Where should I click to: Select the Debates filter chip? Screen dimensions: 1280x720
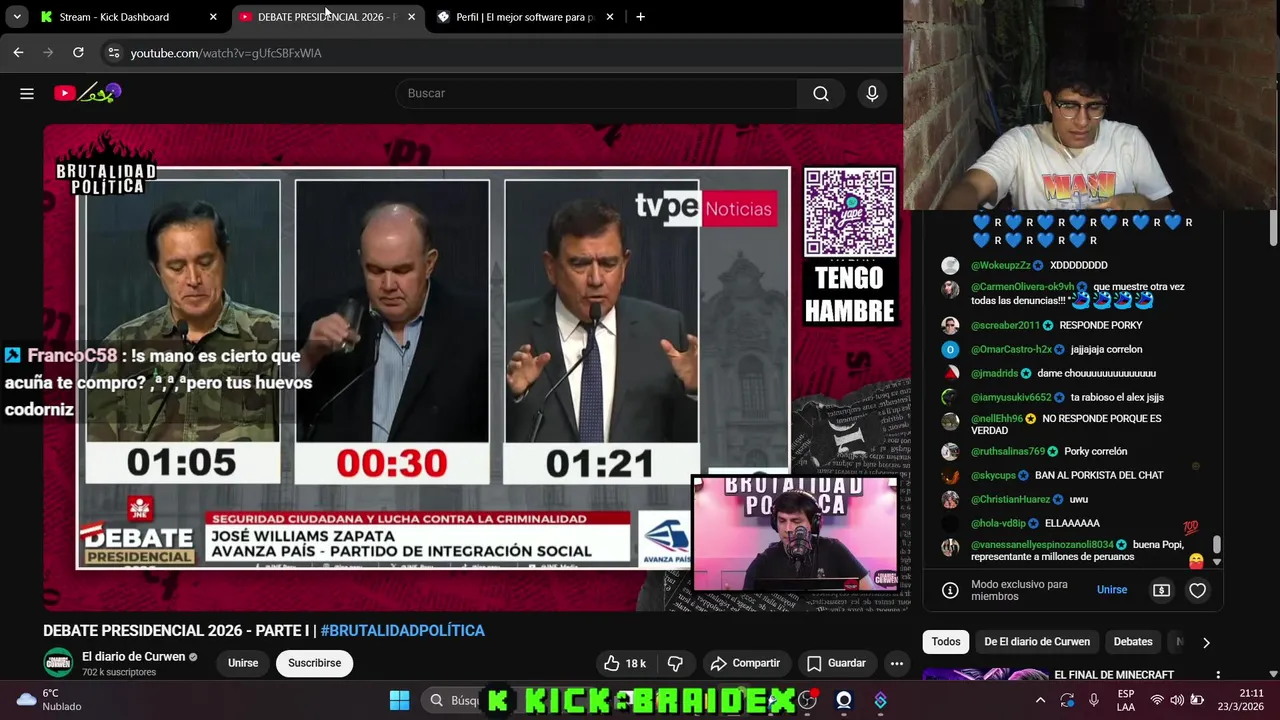[1133, 642]
